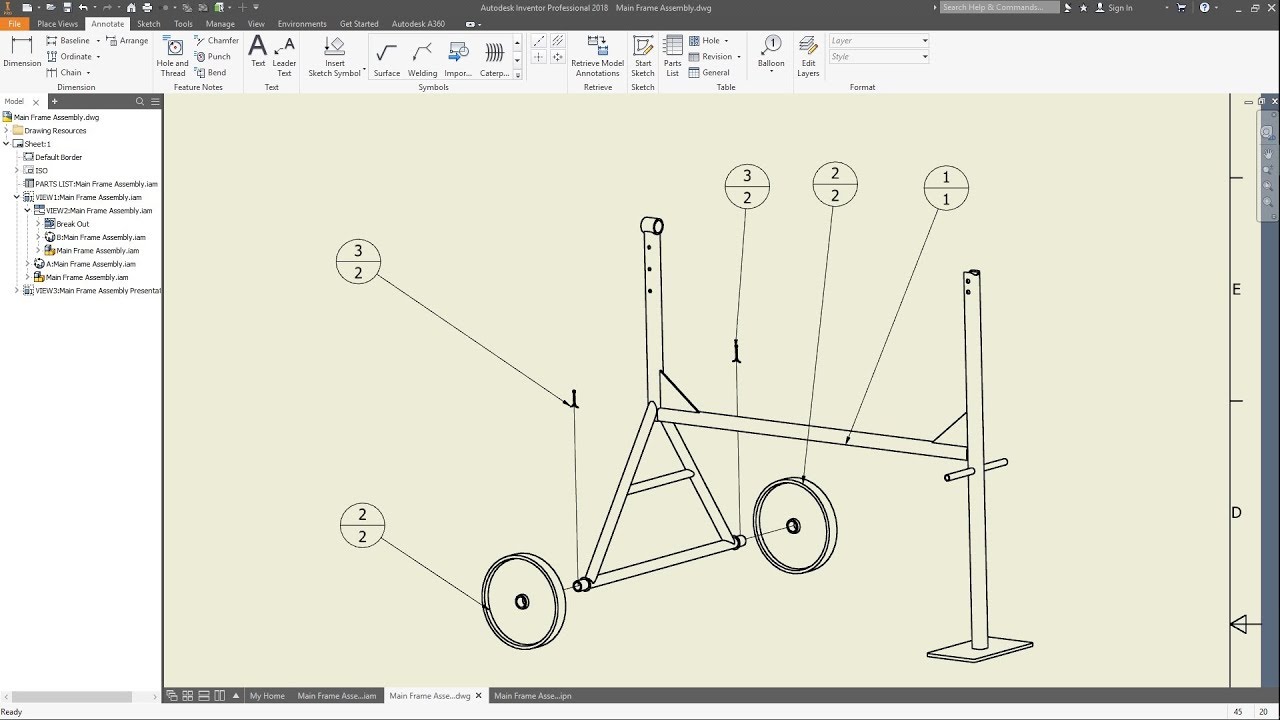Select the Start Sketch tool
The image size is (1280, 720).
click(x=643, y=55)
